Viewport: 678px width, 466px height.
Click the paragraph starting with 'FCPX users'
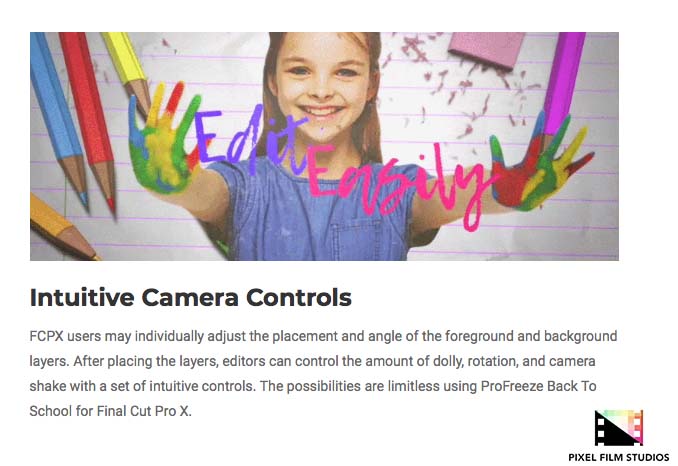(x=323, y=373)
